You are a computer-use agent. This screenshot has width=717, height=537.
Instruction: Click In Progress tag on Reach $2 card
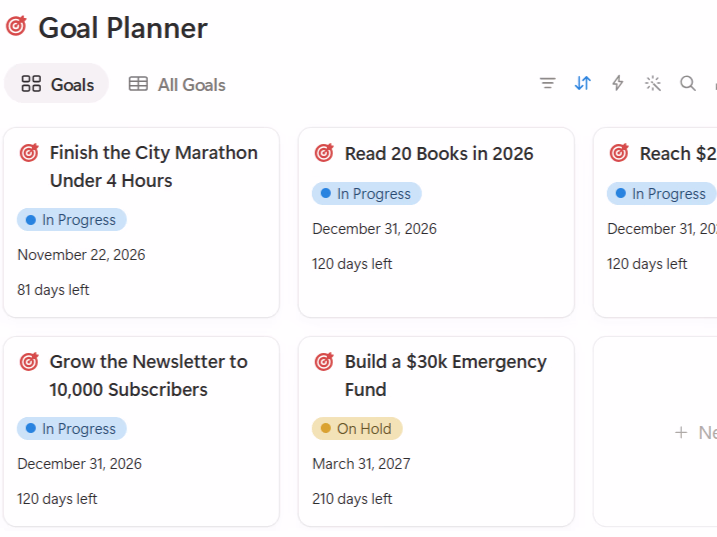(662, 194)
